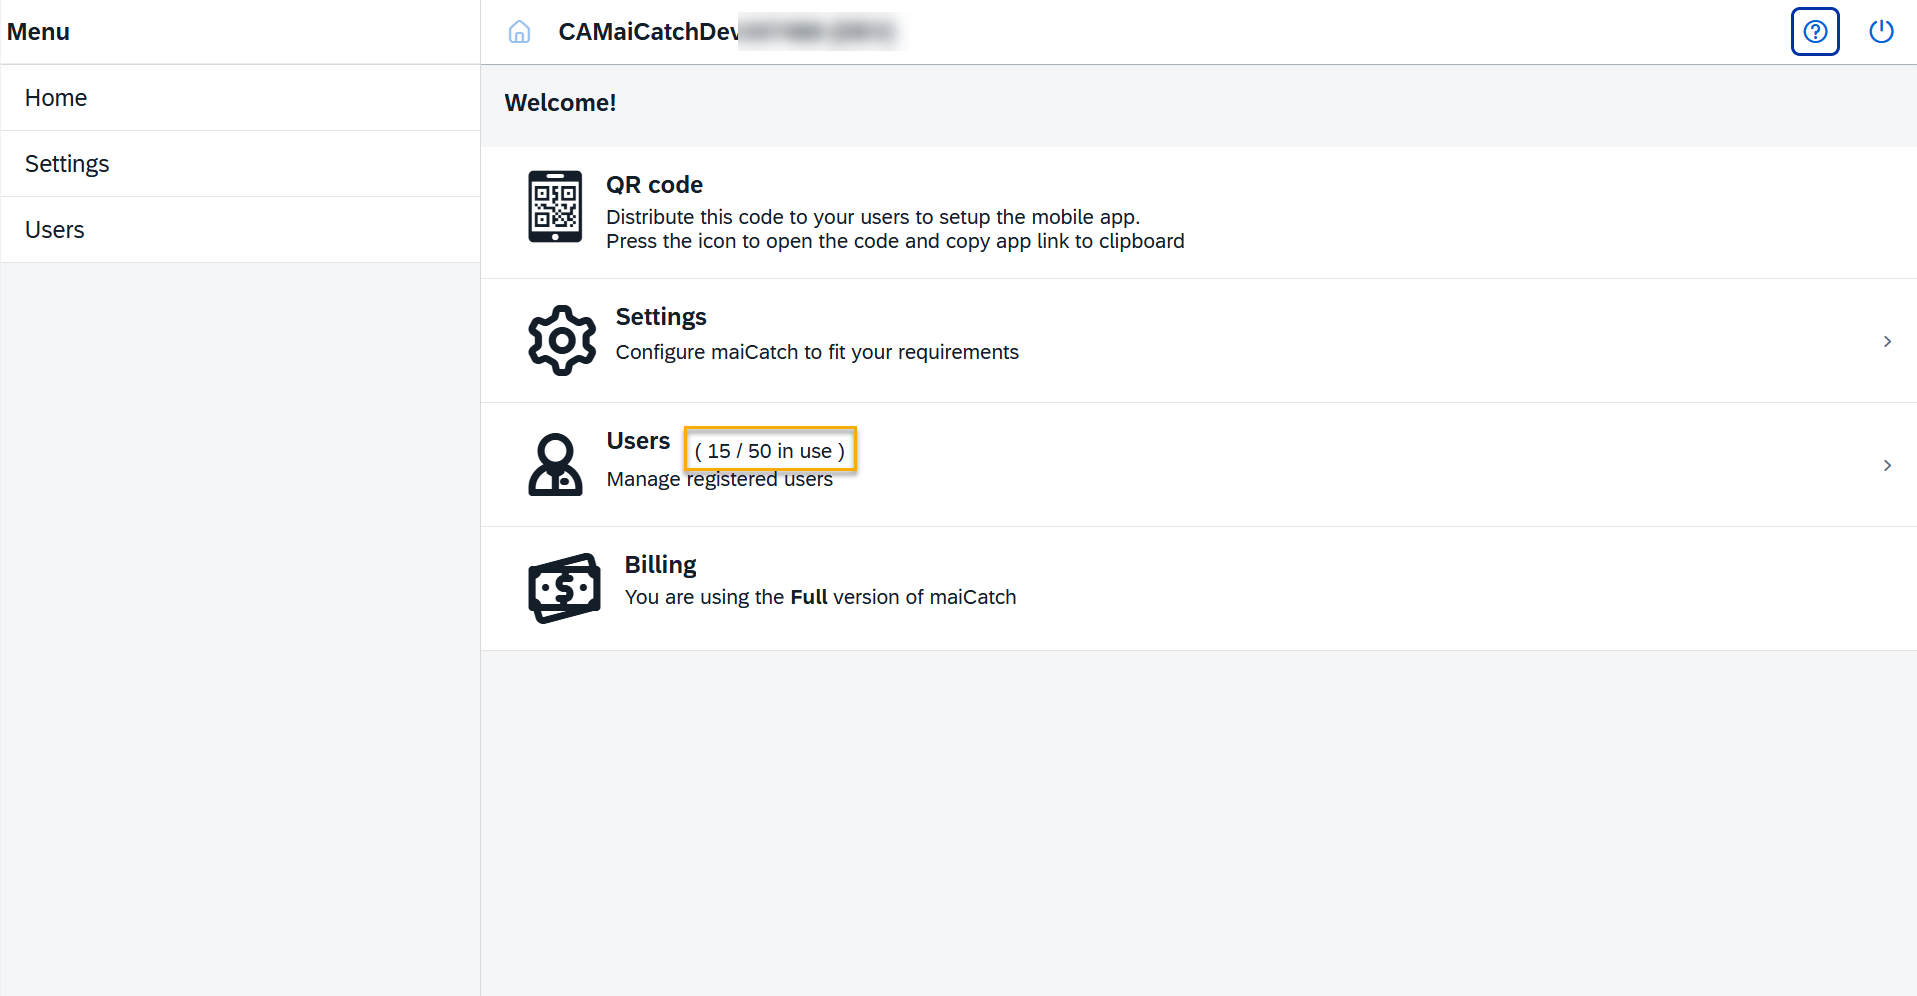Open the QR code phone icon
The height and width of the screenshot is (996, 1917).
point(555,207)
